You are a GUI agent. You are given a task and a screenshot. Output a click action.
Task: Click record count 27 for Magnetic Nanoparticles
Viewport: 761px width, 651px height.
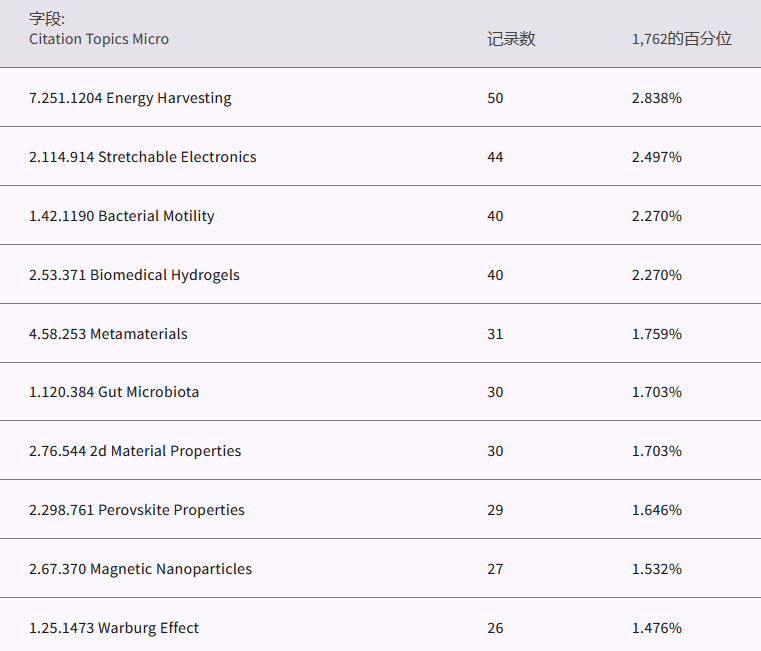tap(495, 569)
